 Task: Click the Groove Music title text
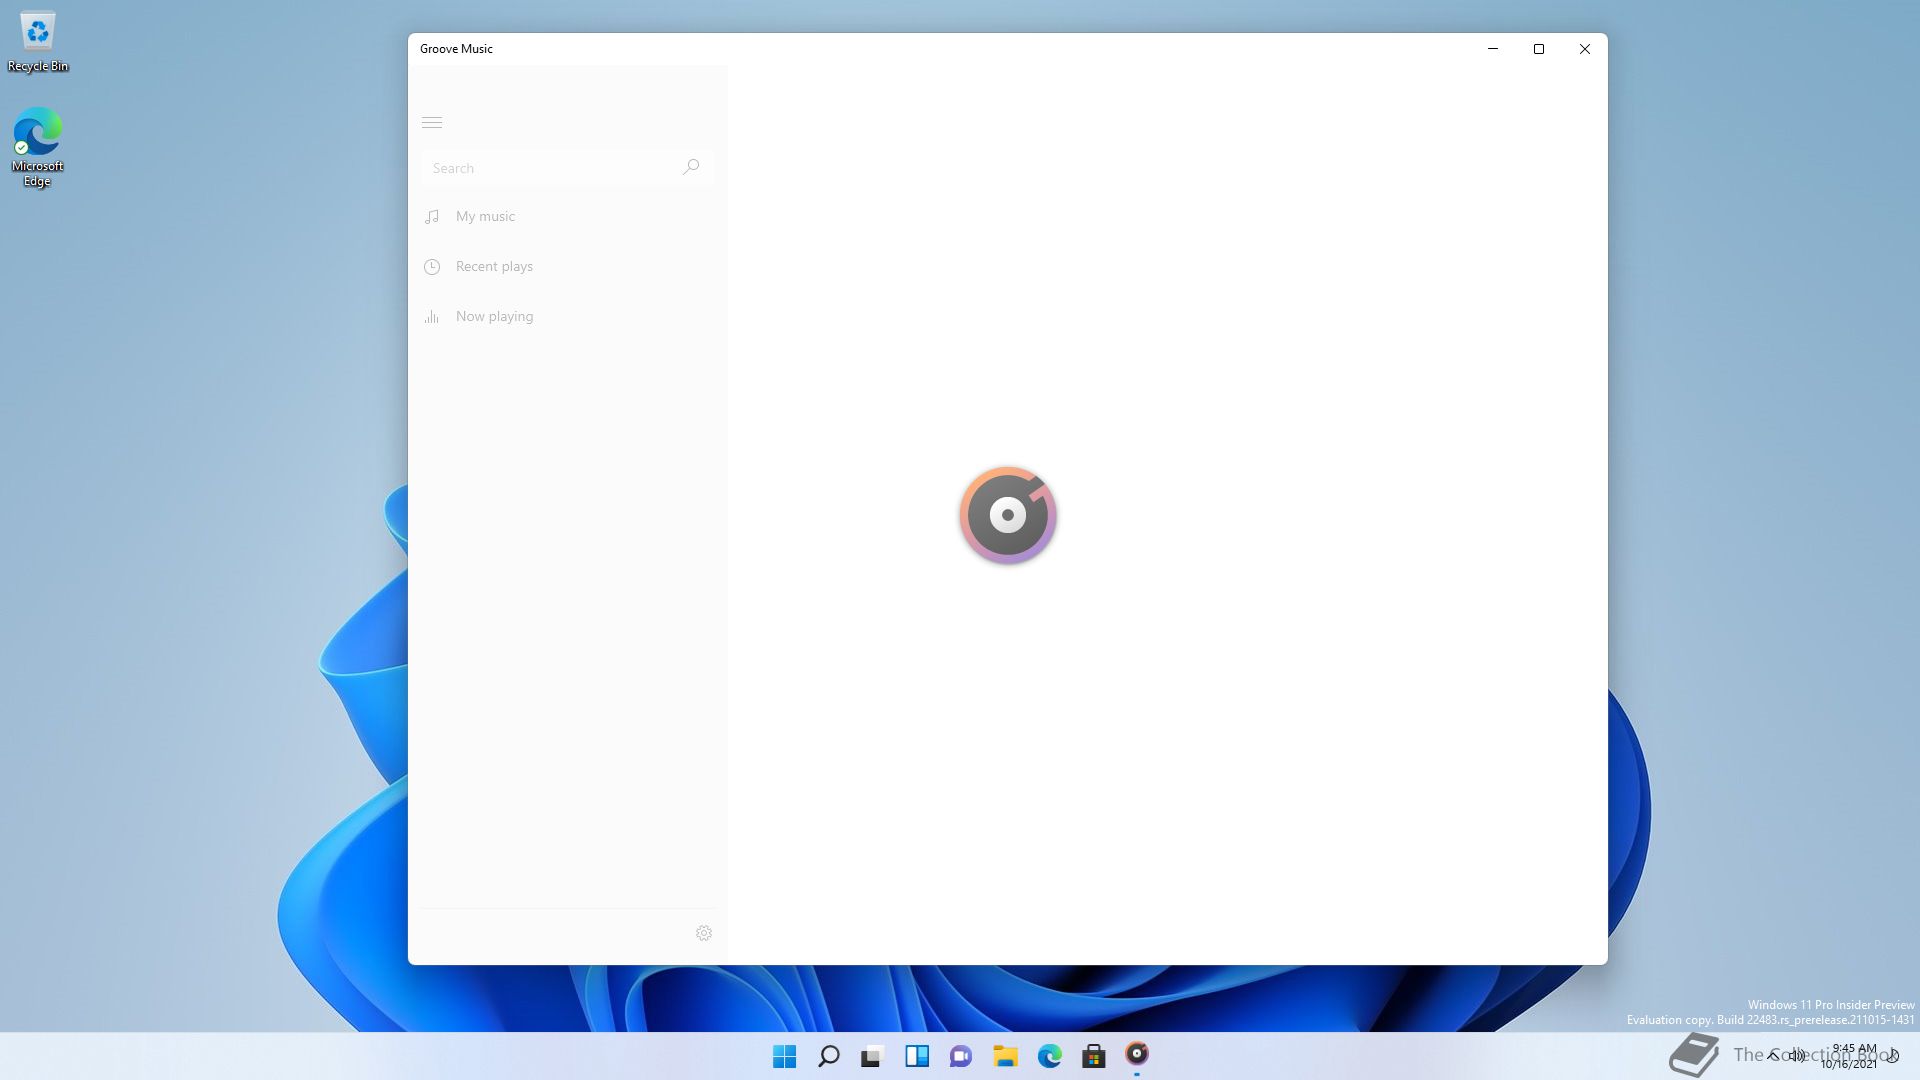click(x=456, y=49)
